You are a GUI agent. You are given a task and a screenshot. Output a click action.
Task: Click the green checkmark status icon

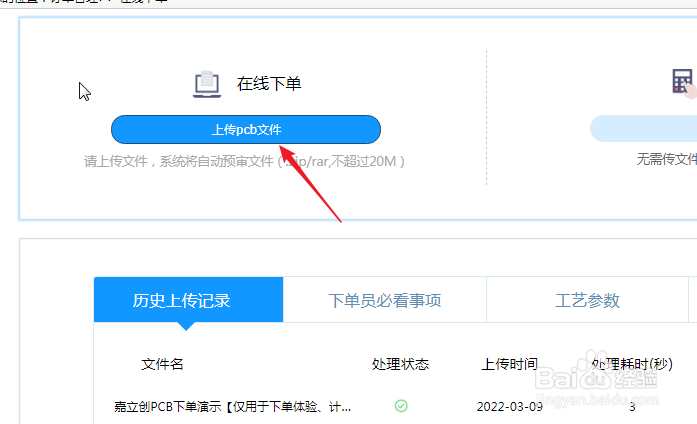[401, 406]
